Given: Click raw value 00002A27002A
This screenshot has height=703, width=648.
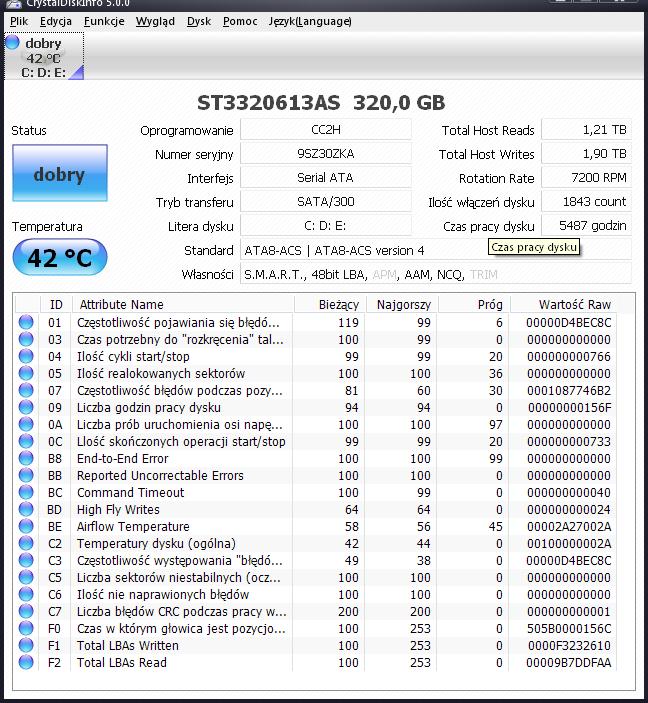Looking at the screenshot, I should coord(569,526).
